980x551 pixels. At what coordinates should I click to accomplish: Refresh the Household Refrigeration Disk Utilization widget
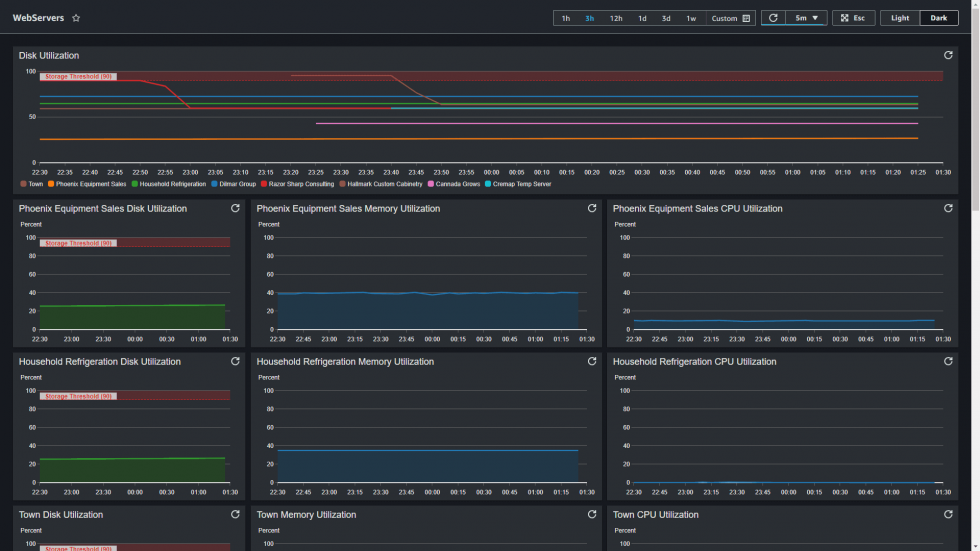(235, 361)
